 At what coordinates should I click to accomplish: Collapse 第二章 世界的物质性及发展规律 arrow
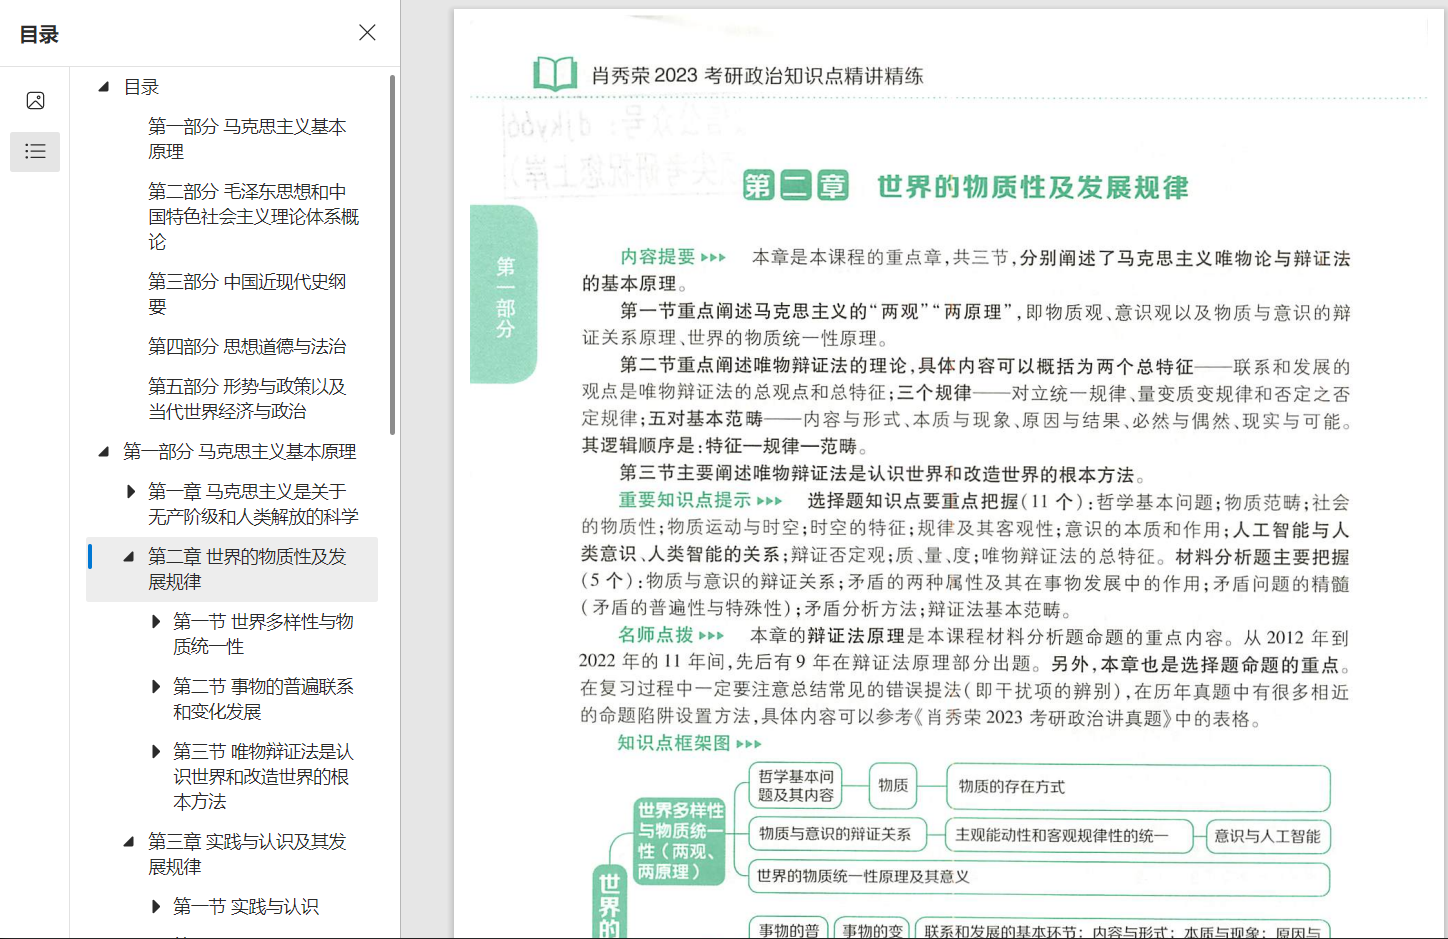128,557
